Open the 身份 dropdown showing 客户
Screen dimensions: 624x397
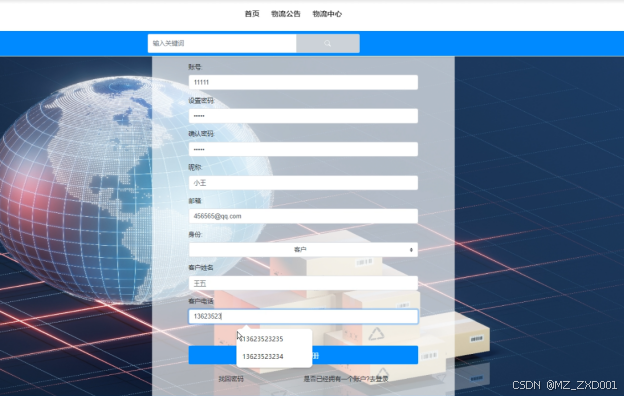coord(303,249)
